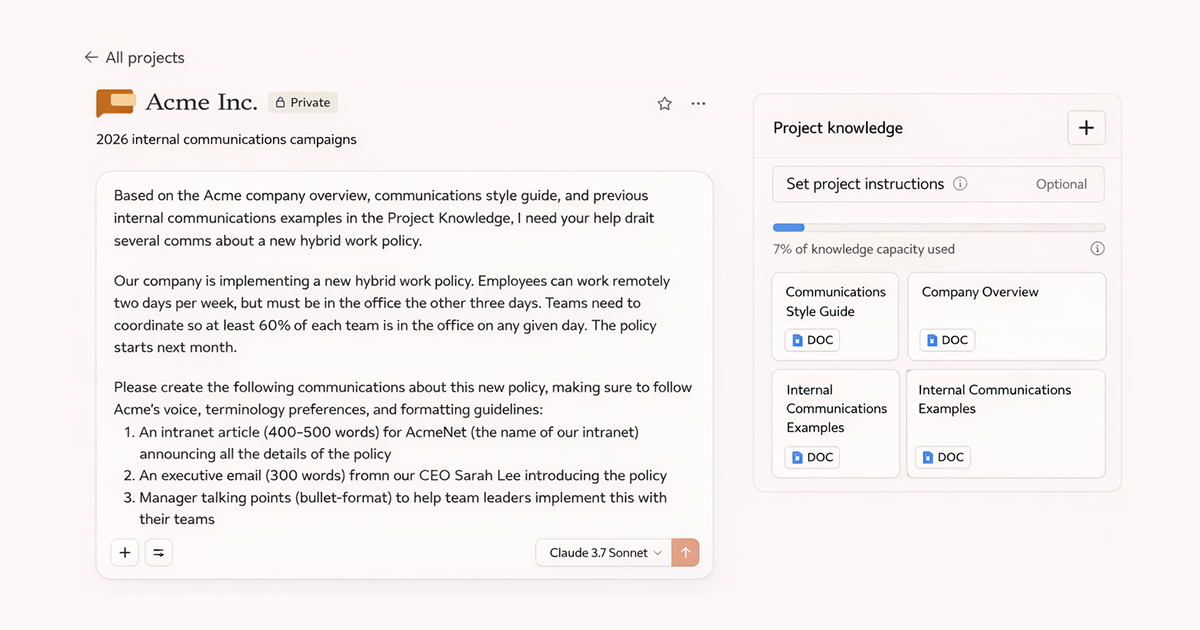Click the knowledge capacity progress bar

tap(938, 228)
